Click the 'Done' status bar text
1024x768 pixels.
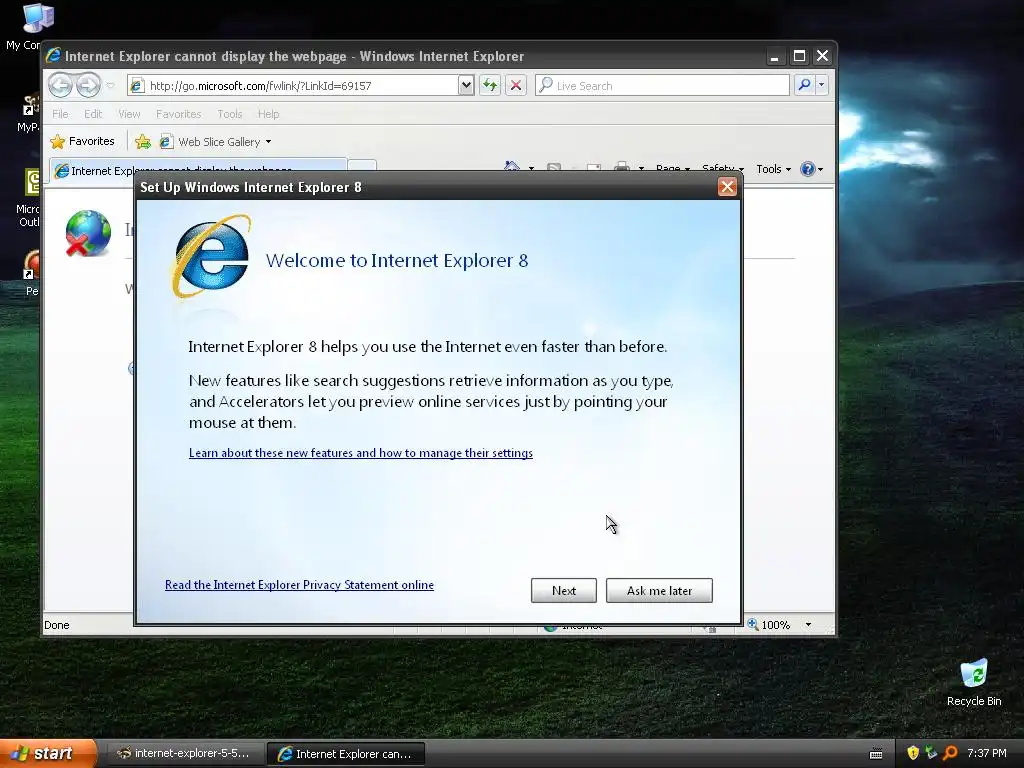pos(57,625)
